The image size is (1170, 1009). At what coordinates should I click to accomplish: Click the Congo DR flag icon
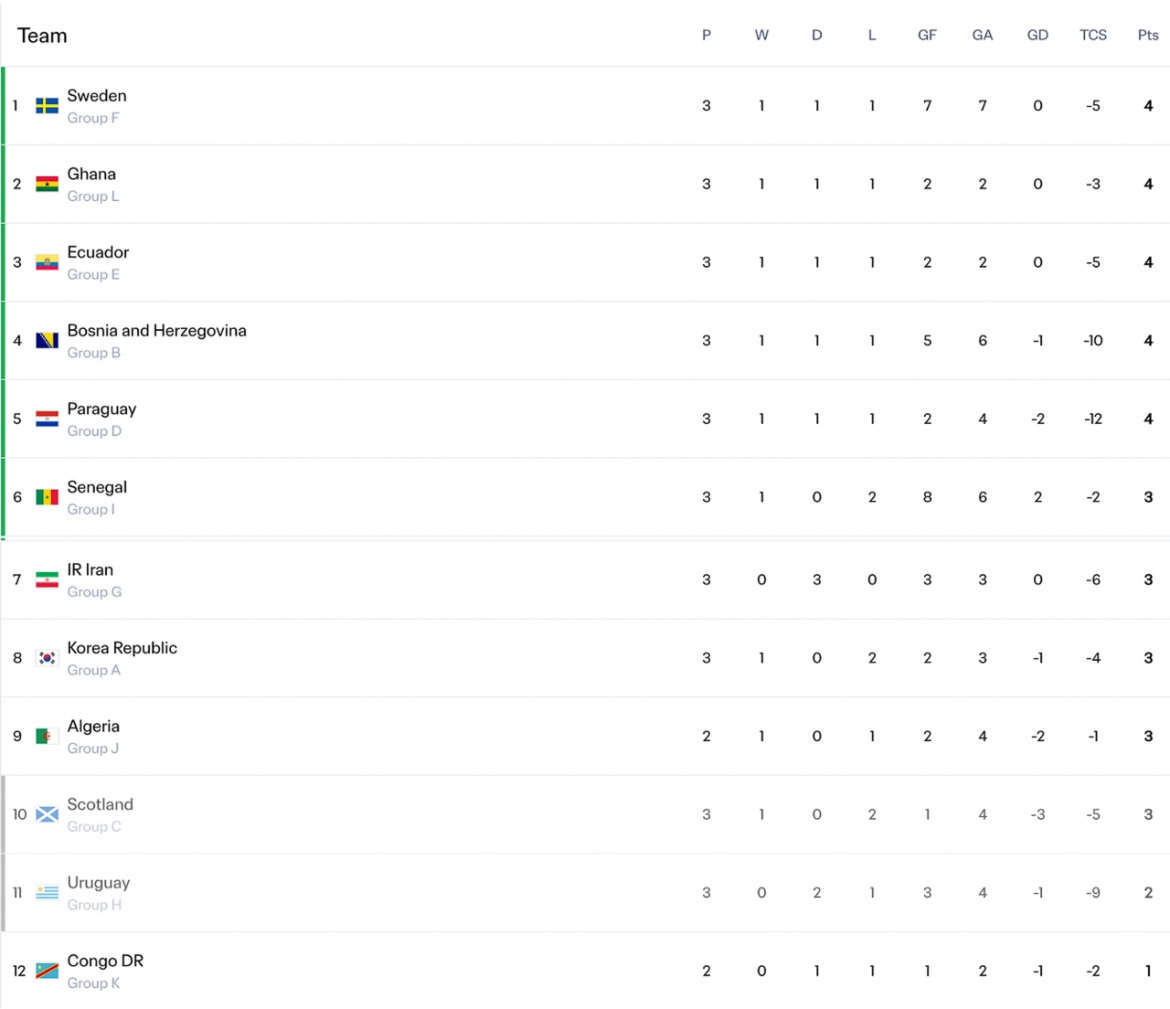coord(47,972)
